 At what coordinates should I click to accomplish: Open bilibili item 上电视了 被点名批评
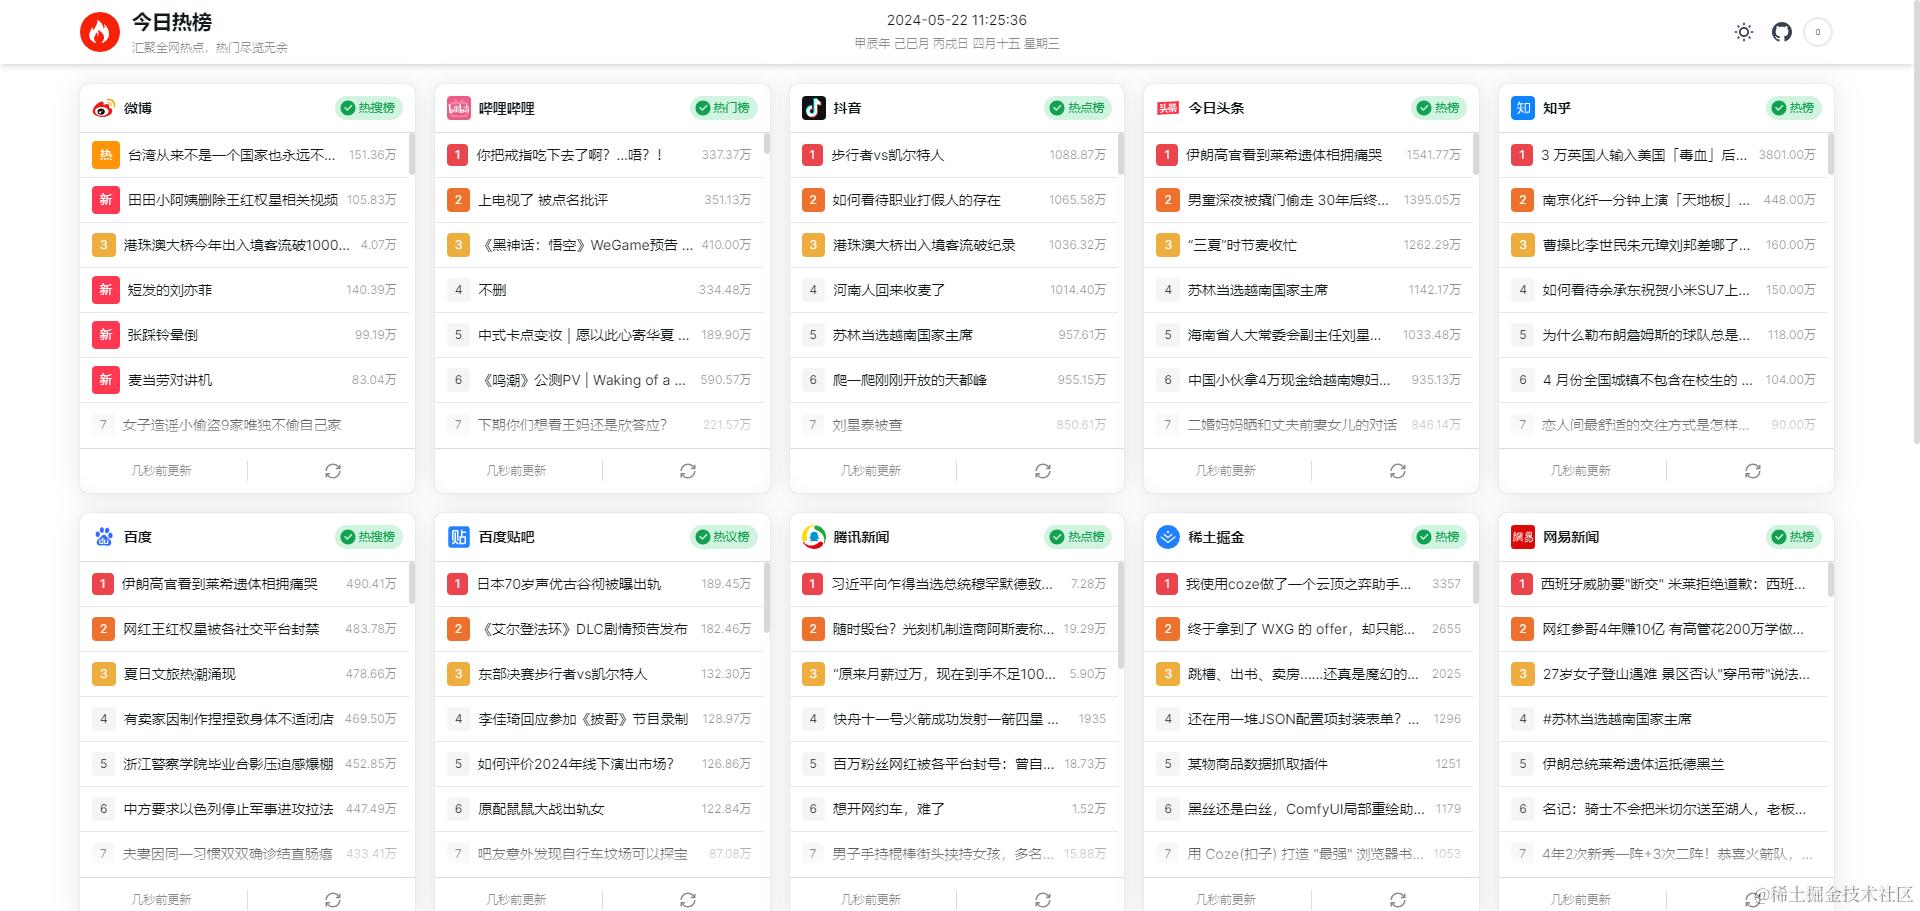(543, 200)
